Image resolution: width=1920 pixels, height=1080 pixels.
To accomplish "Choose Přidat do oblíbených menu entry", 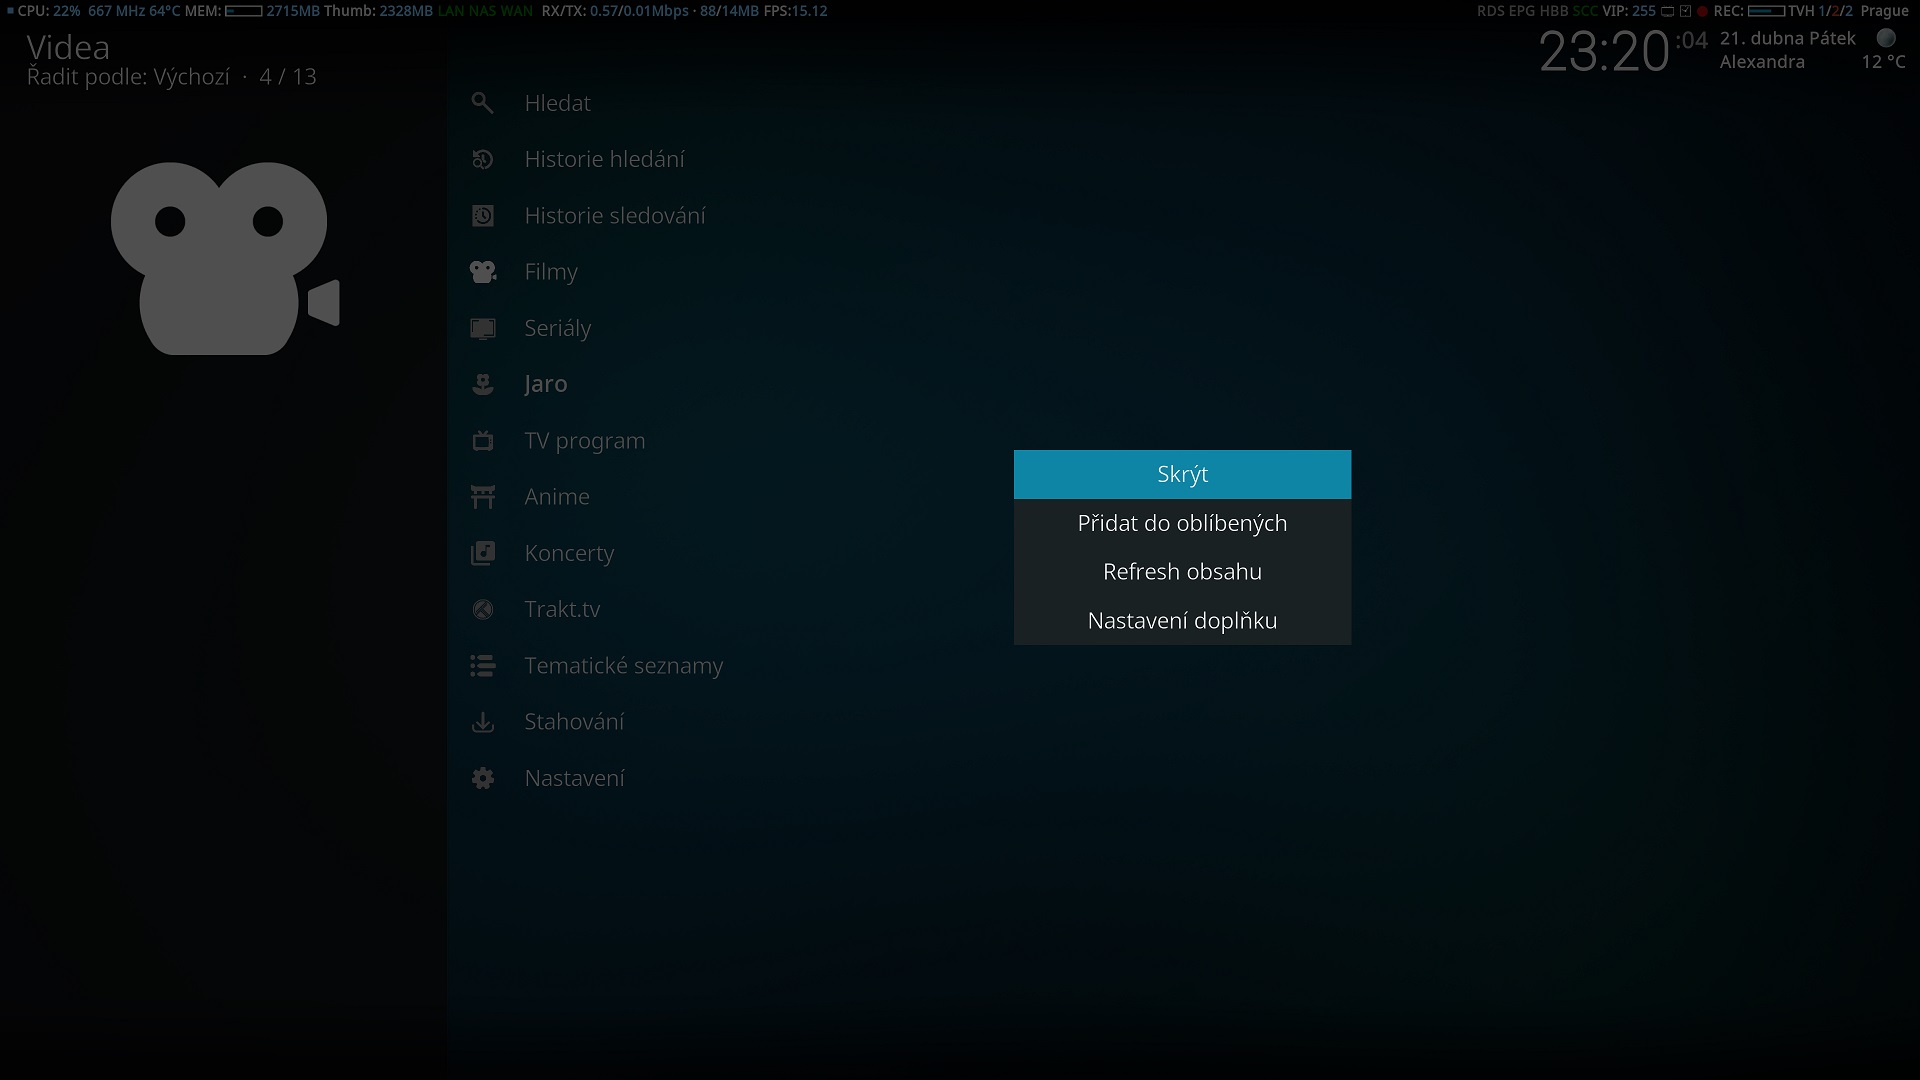I will point(1182,523).
